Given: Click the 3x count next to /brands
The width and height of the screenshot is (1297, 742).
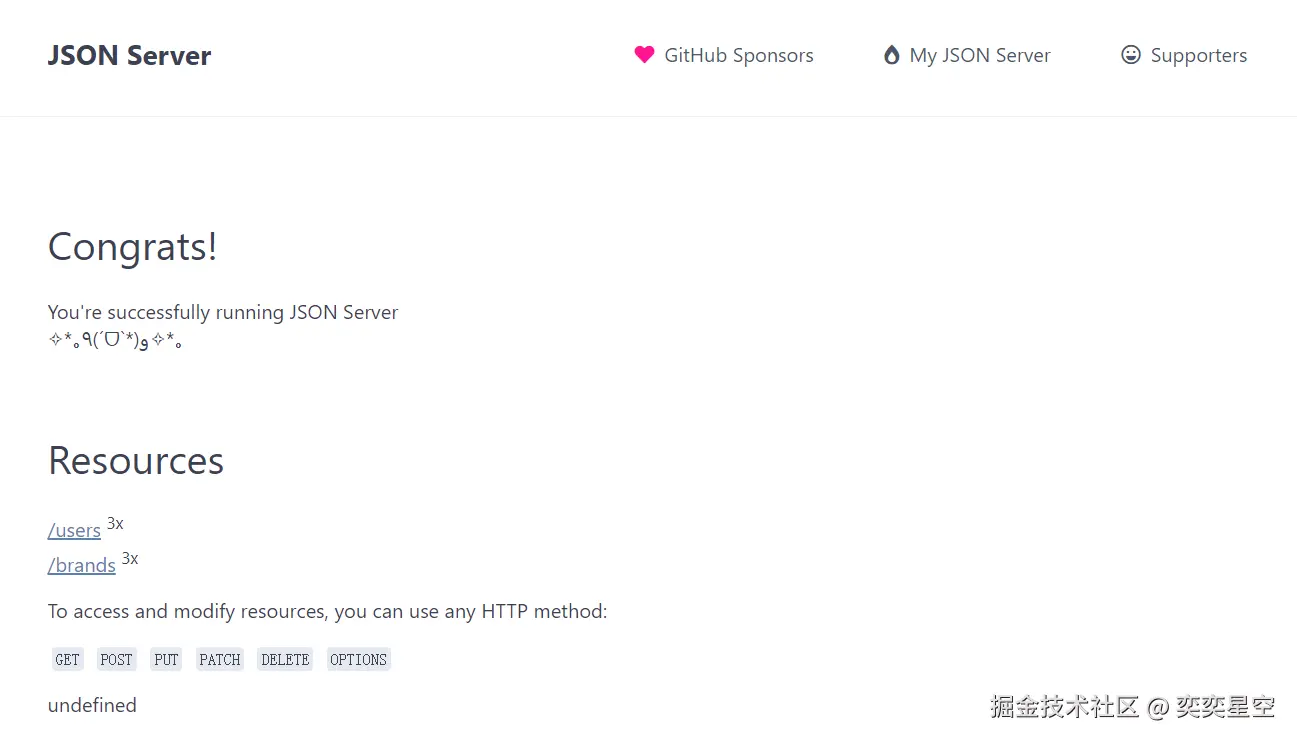Looking at the screenshot, I should click(130, 559).
